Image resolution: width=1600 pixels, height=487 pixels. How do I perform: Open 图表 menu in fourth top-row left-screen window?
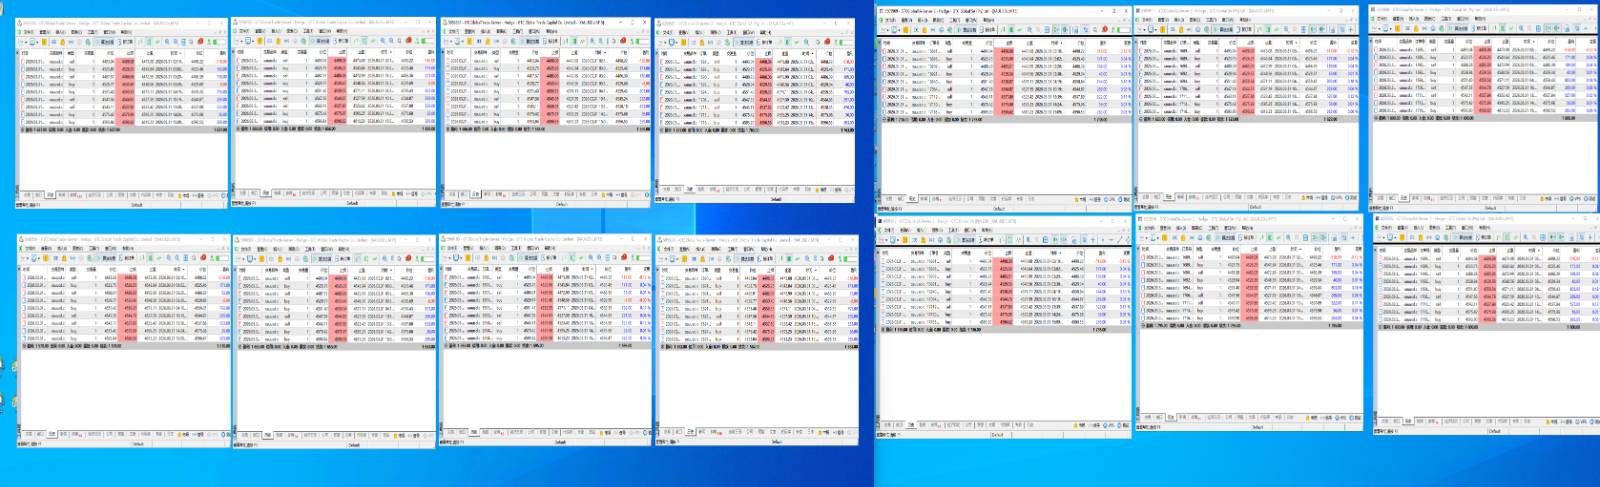[716, 32]
